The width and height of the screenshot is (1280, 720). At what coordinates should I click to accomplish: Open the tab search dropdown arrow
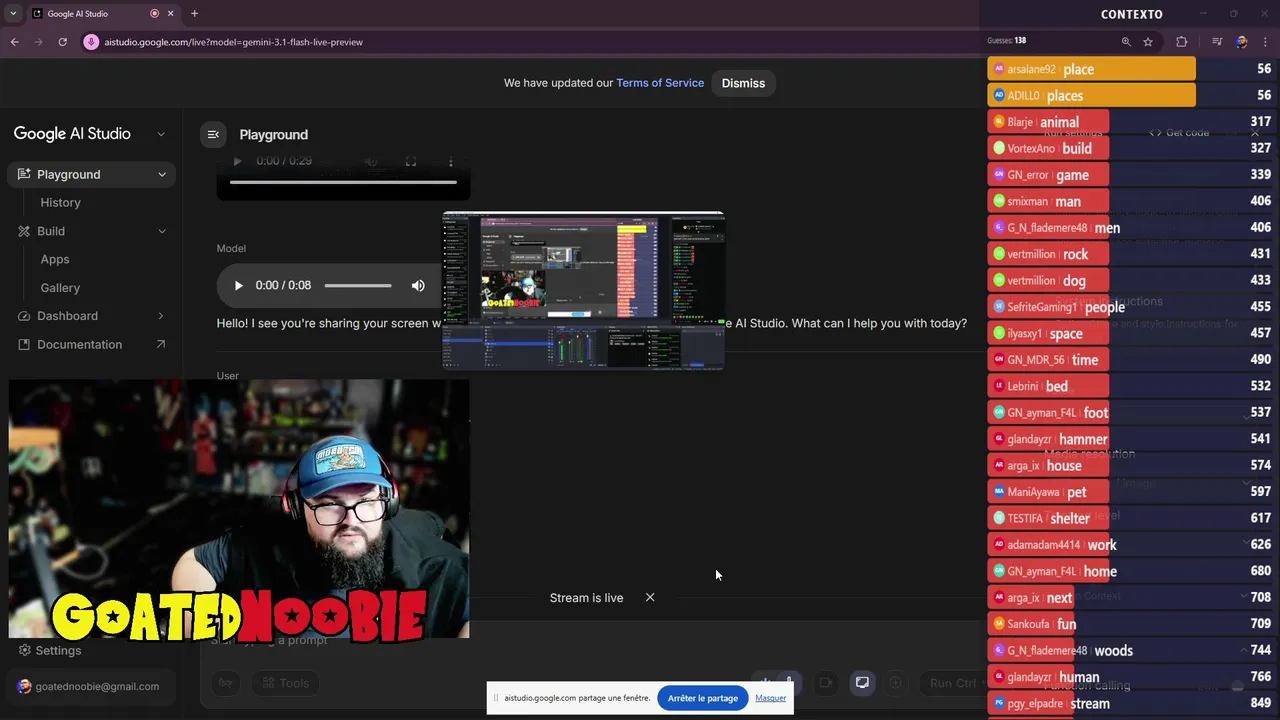click(x=13, y=13)
